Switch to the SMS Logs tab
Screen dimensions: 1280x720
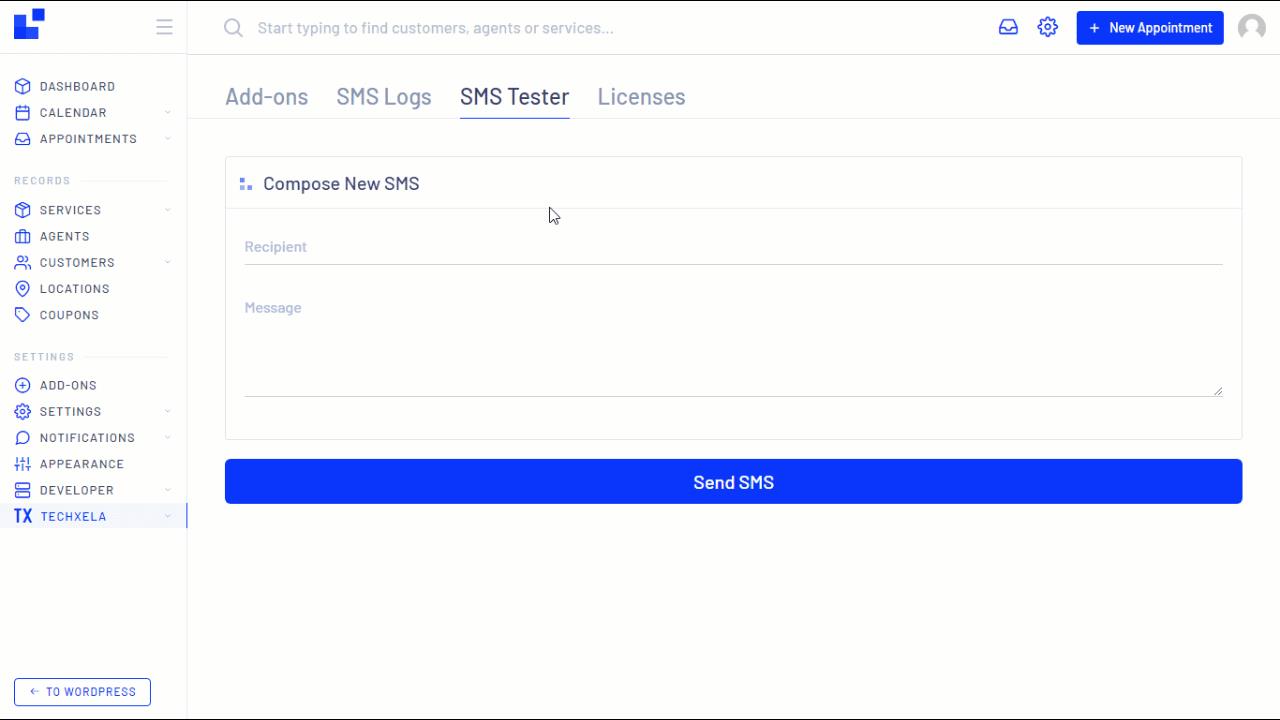coord(384,97)
